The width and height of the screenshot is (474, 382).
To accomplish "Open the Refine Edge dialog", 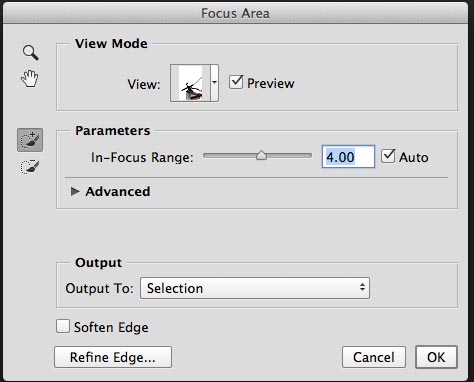I will (x=113, y=357).
